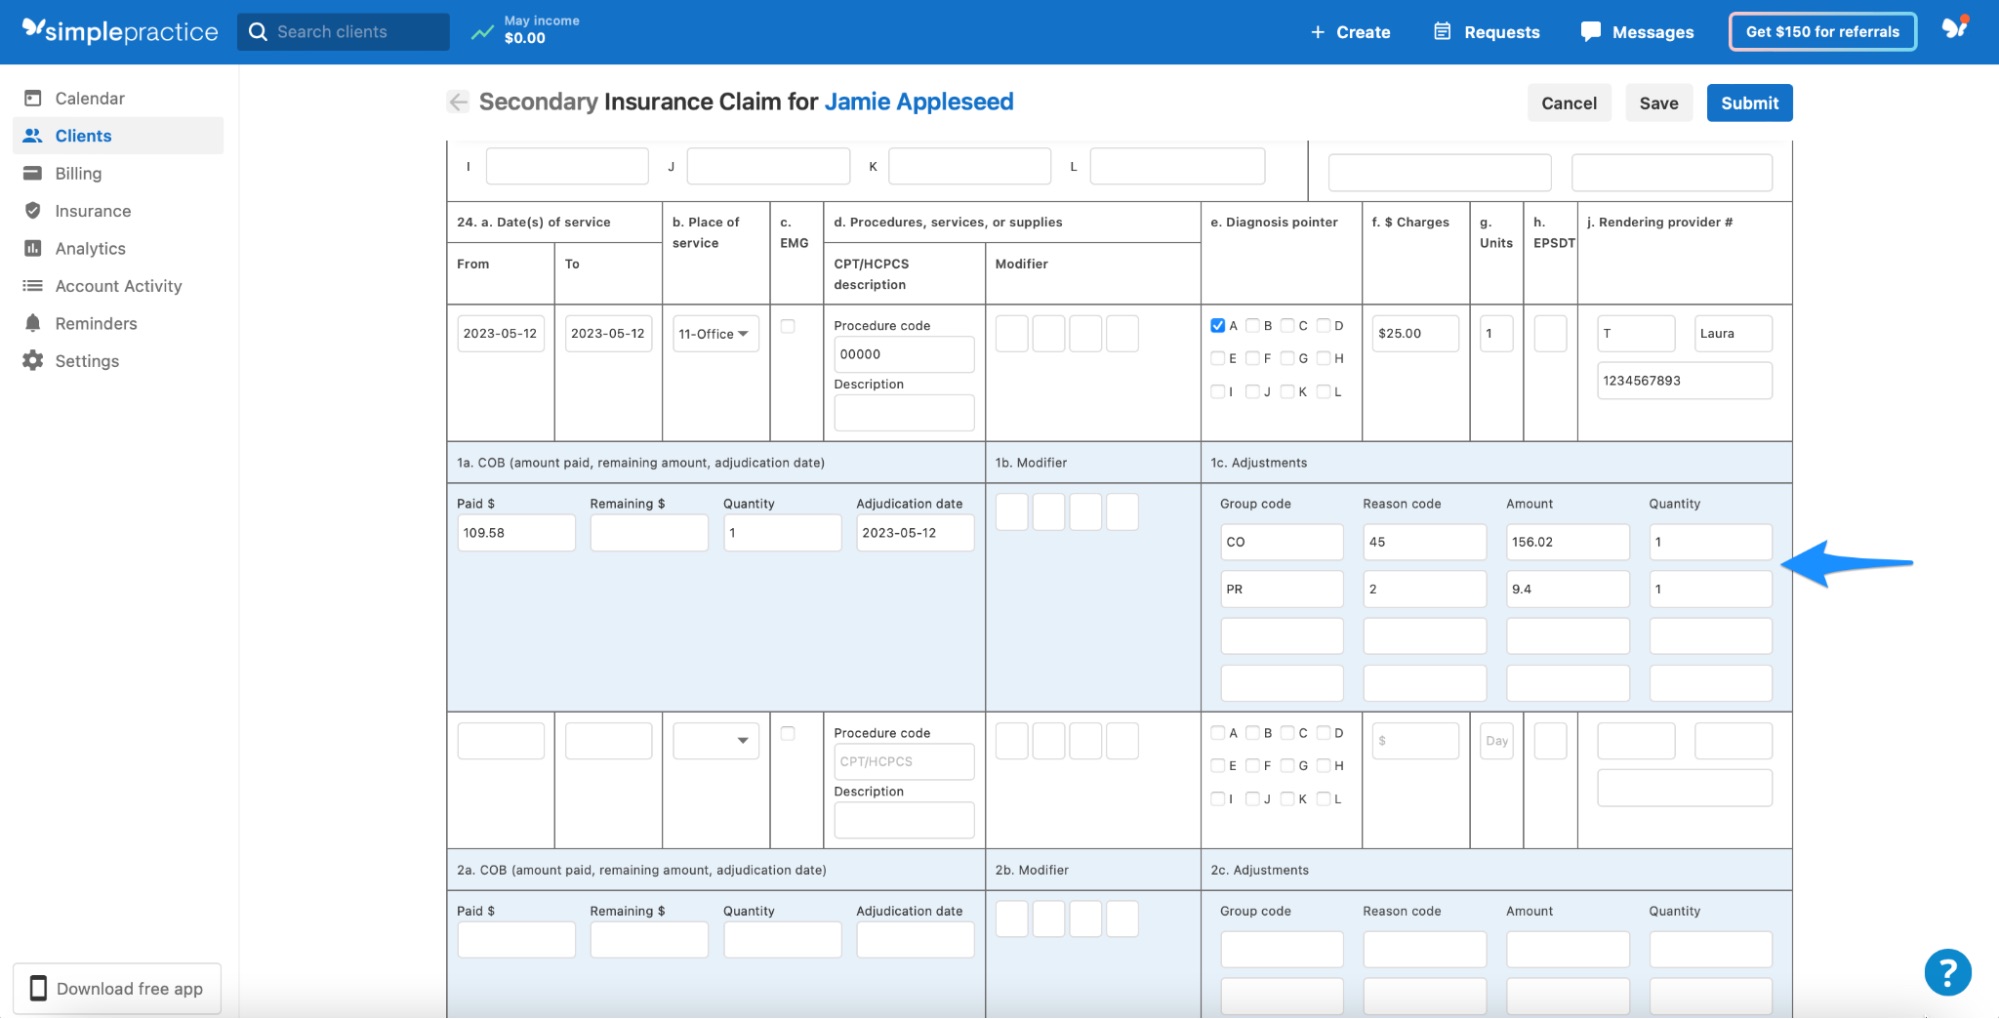
Task: Check your Reminders
Action: tap(97, 322)
